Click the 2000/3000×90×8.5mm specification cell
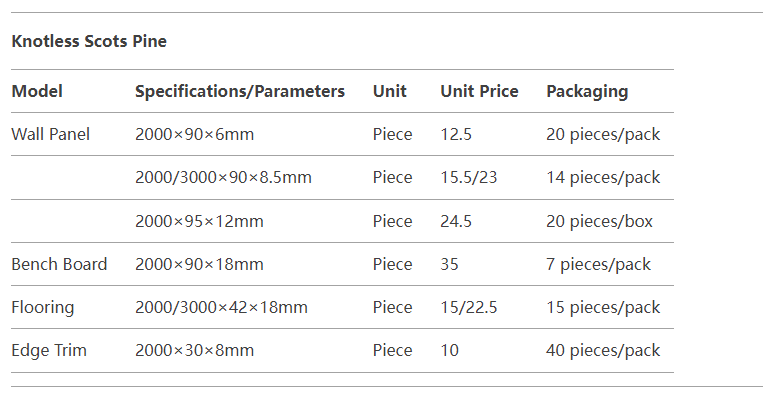 (223, 177)
